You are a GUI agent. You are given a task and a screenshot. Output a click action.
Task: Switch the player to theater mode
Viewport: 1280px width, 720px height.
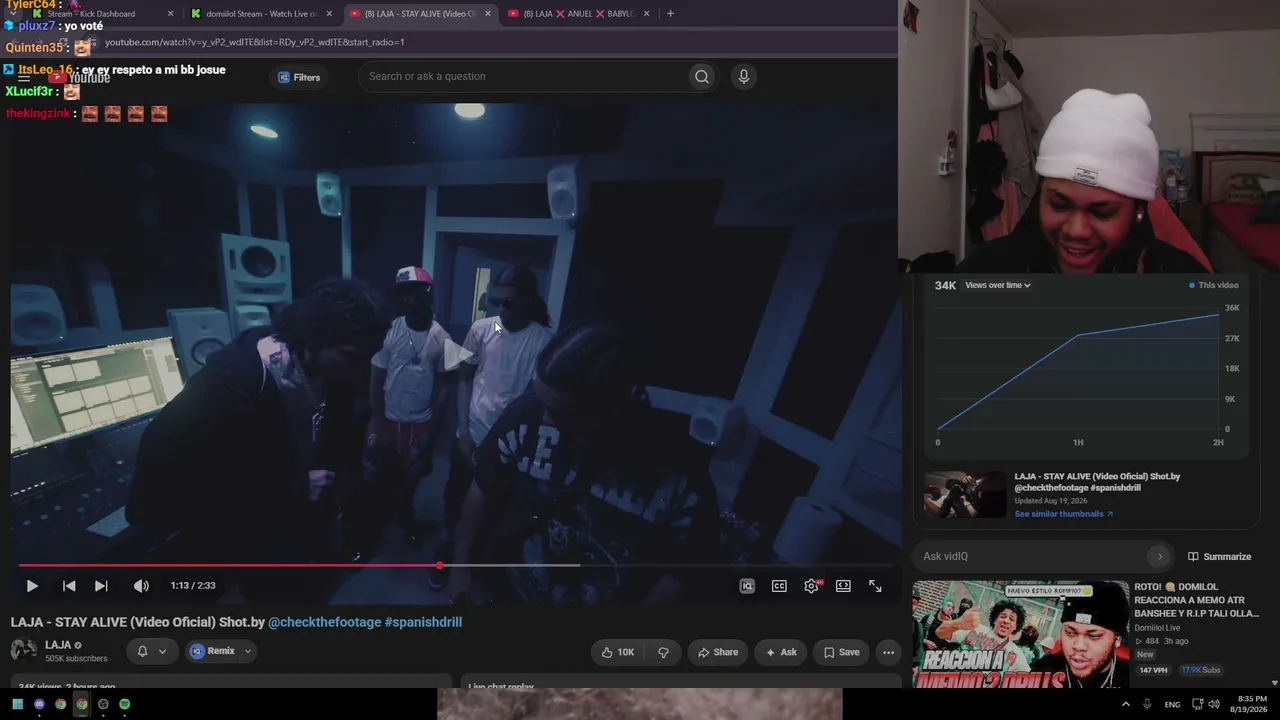pyautogui.click(x=843, y=586)
